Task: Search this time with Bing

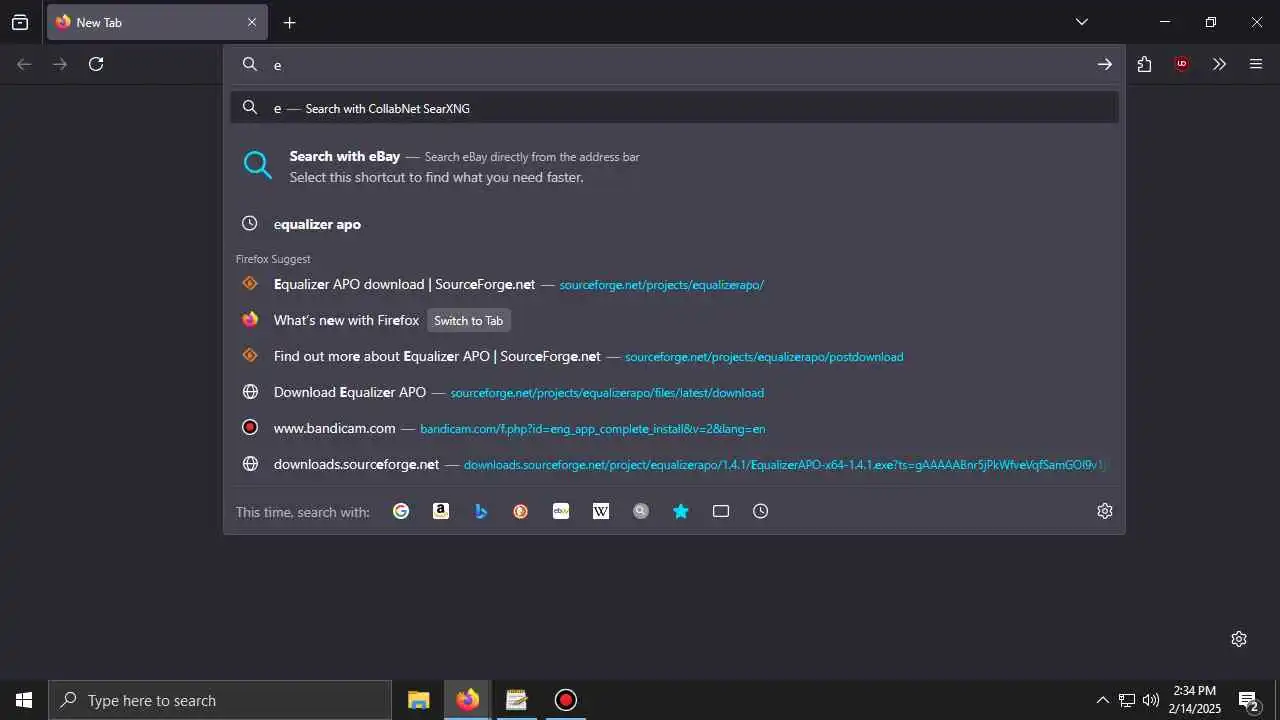Action: point(481,511)
